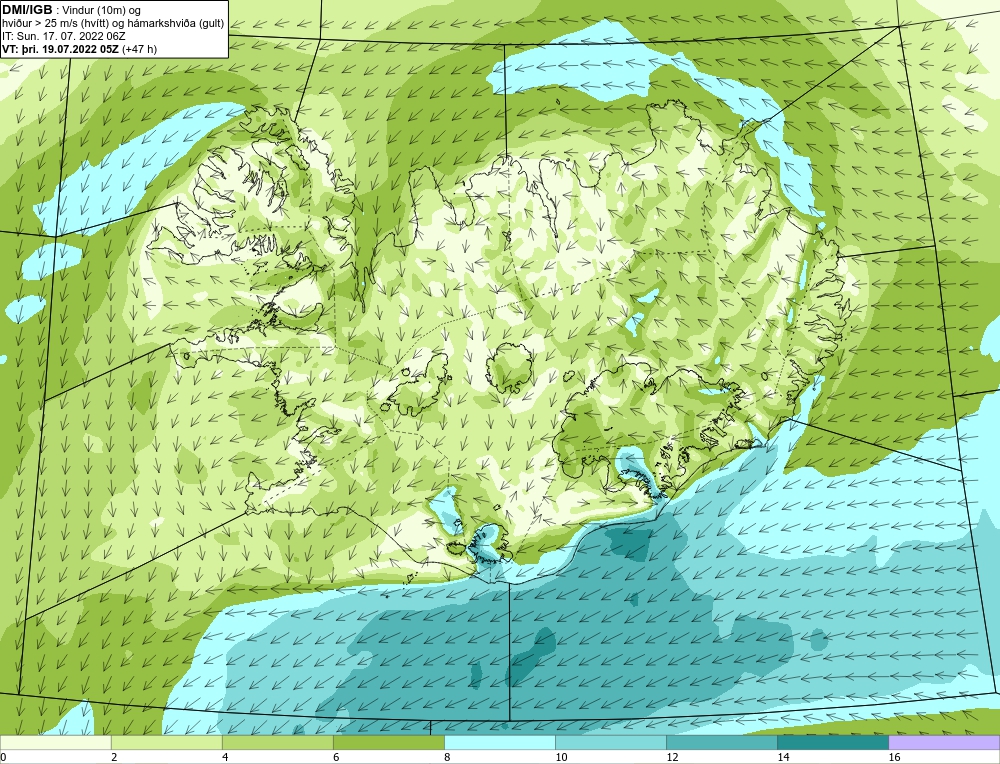Click the 14–16 m/s dark teal swatch
The image size is (1000, 764).
click(x=832, y=742)
